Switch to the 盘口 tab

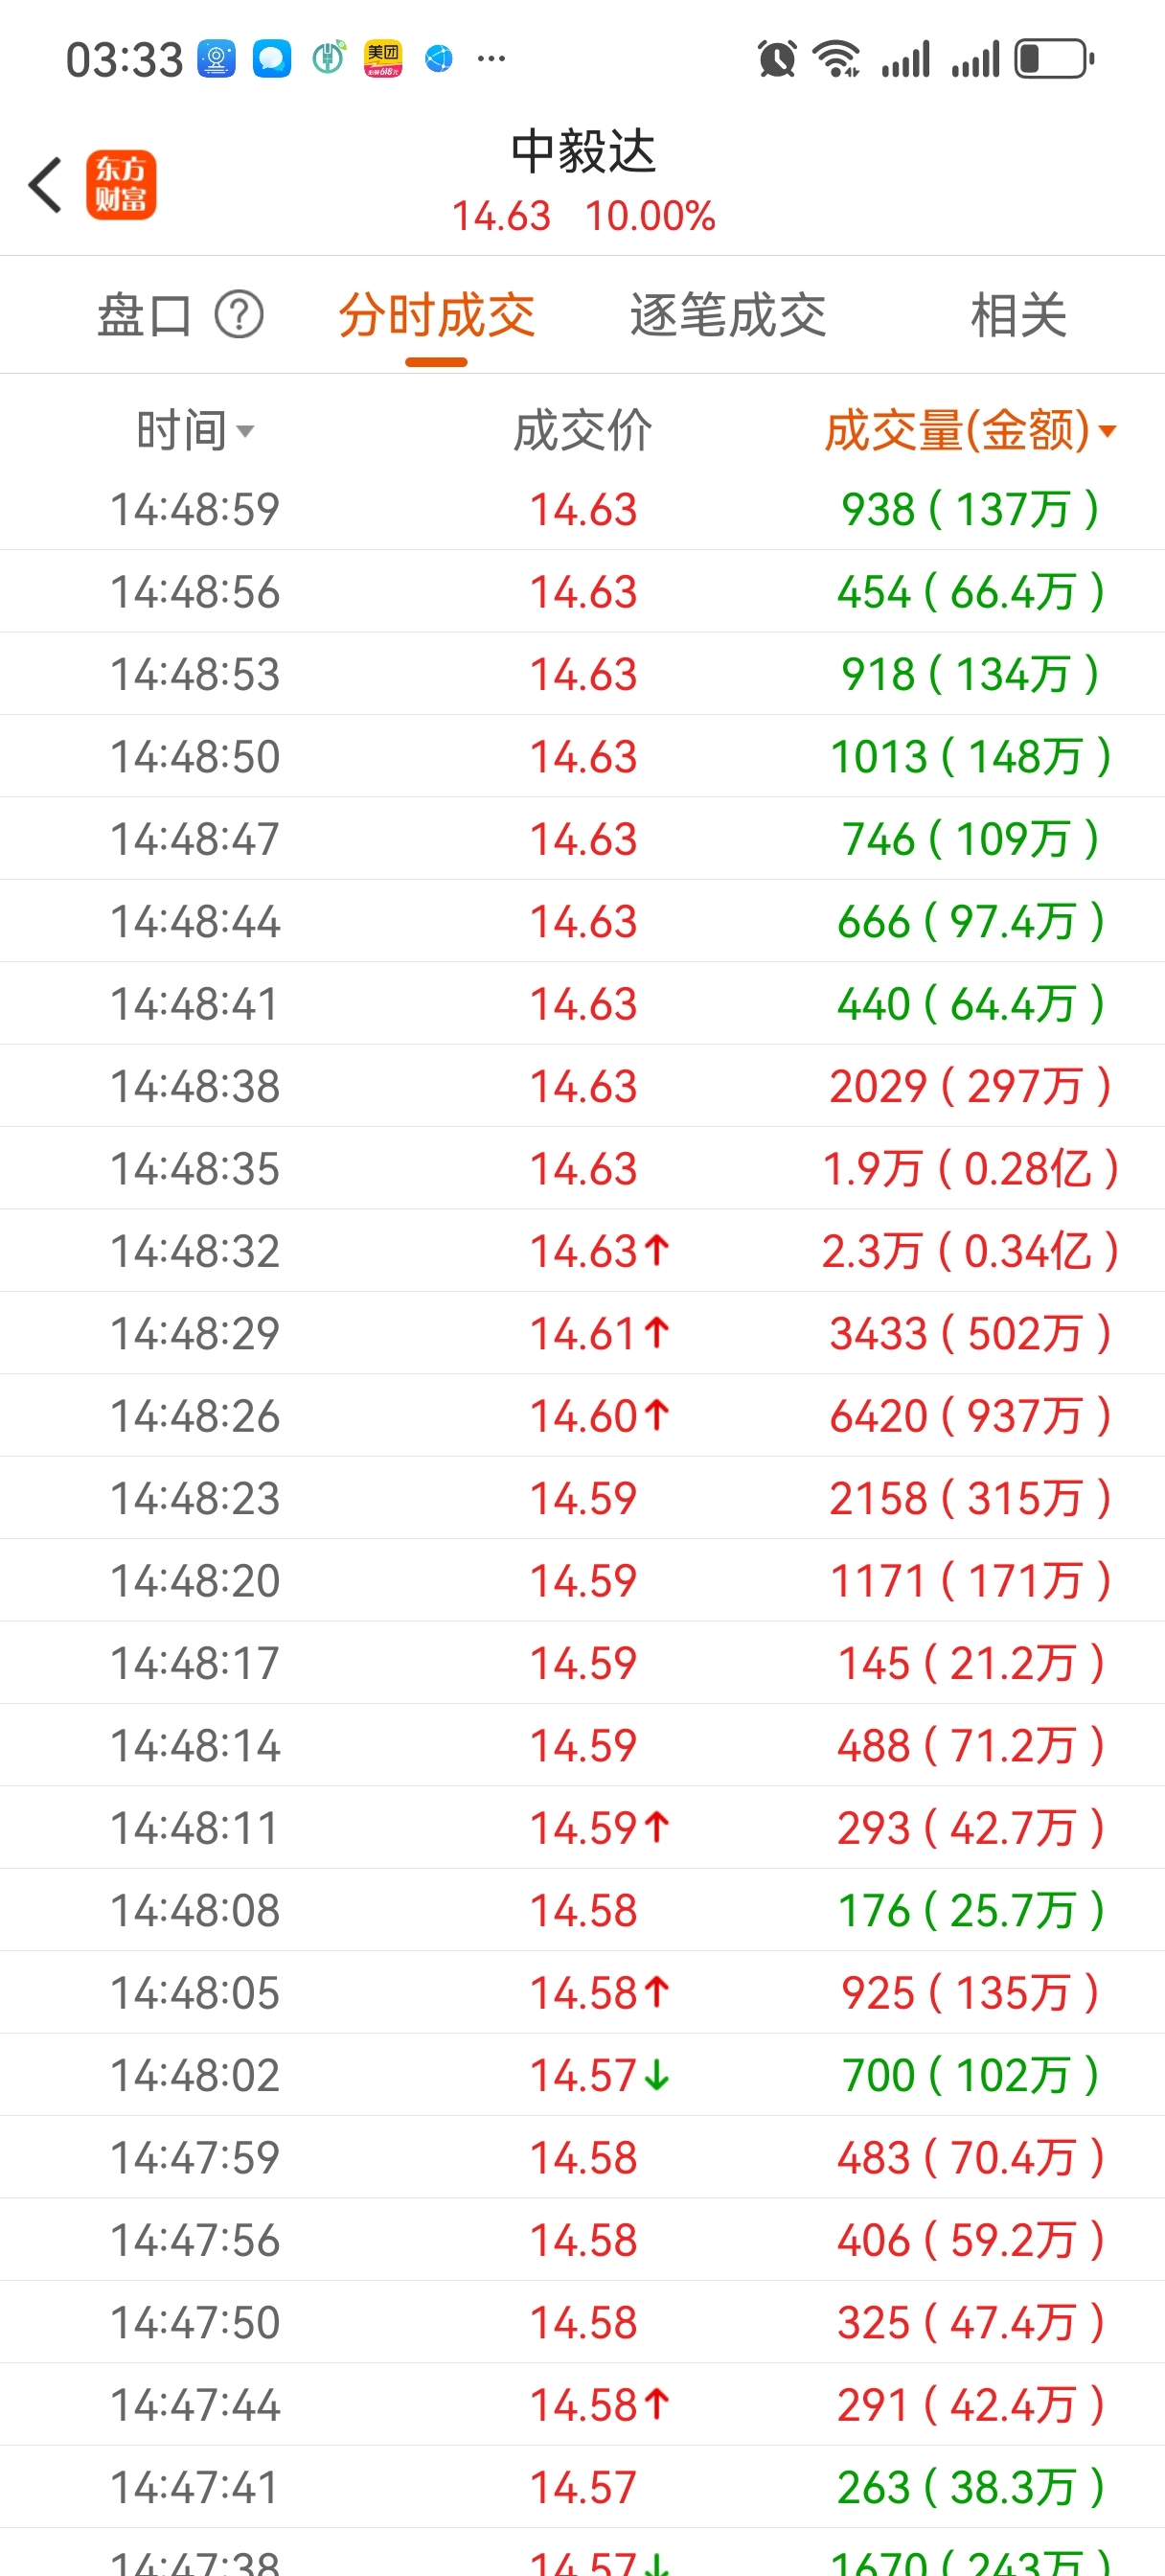pos(144,315)
